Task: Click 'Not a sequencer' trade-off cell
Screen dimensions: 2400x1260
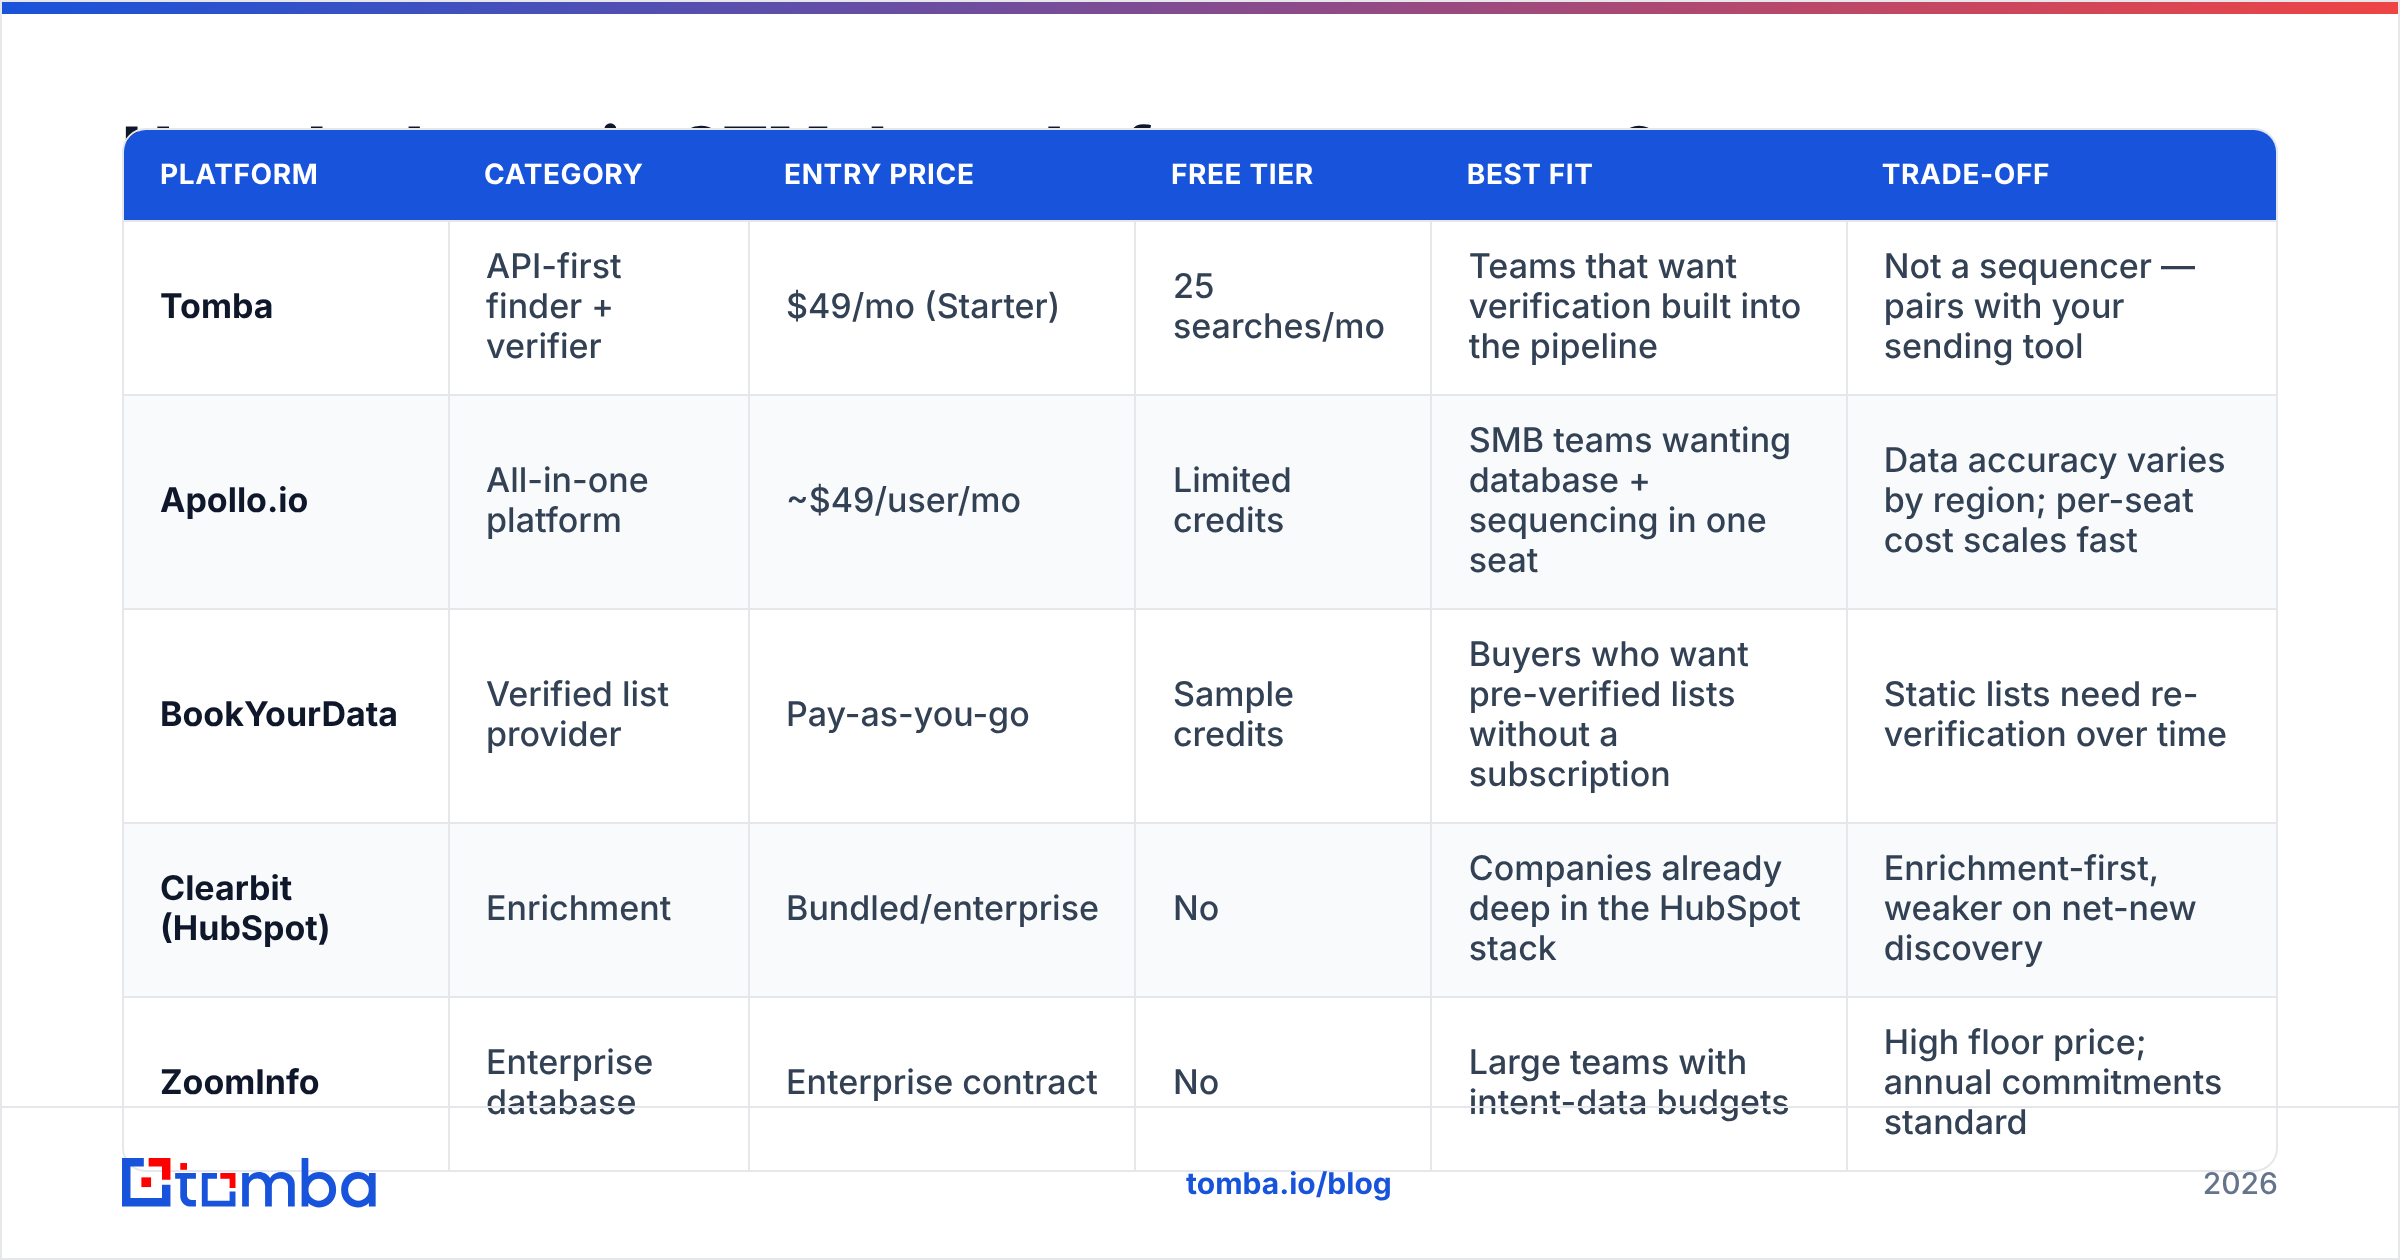Action: (2062, 307)
